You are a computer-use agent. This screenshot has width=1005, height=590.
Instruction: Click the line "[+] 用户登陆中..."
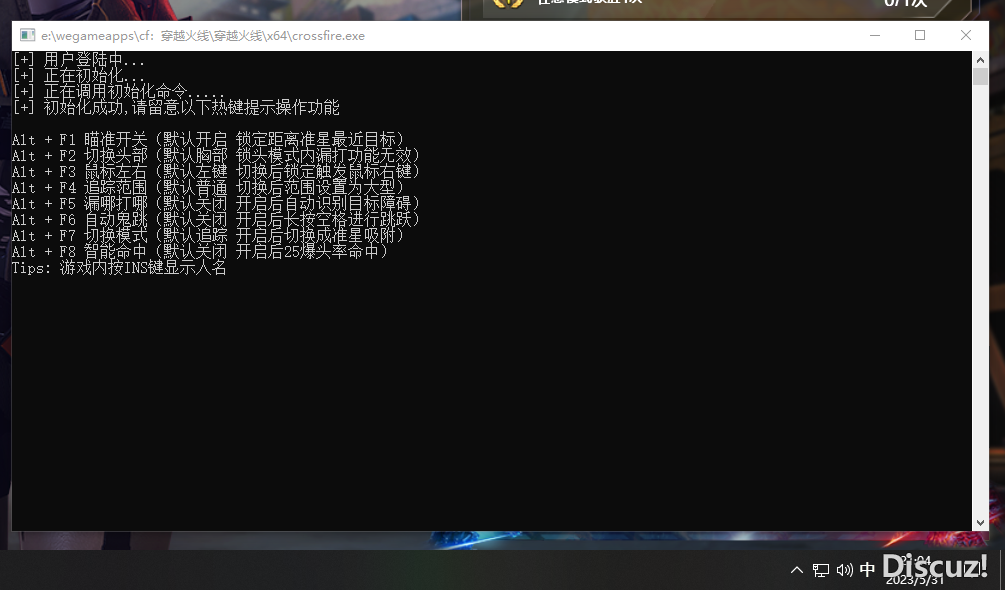(x=79, y=60)
